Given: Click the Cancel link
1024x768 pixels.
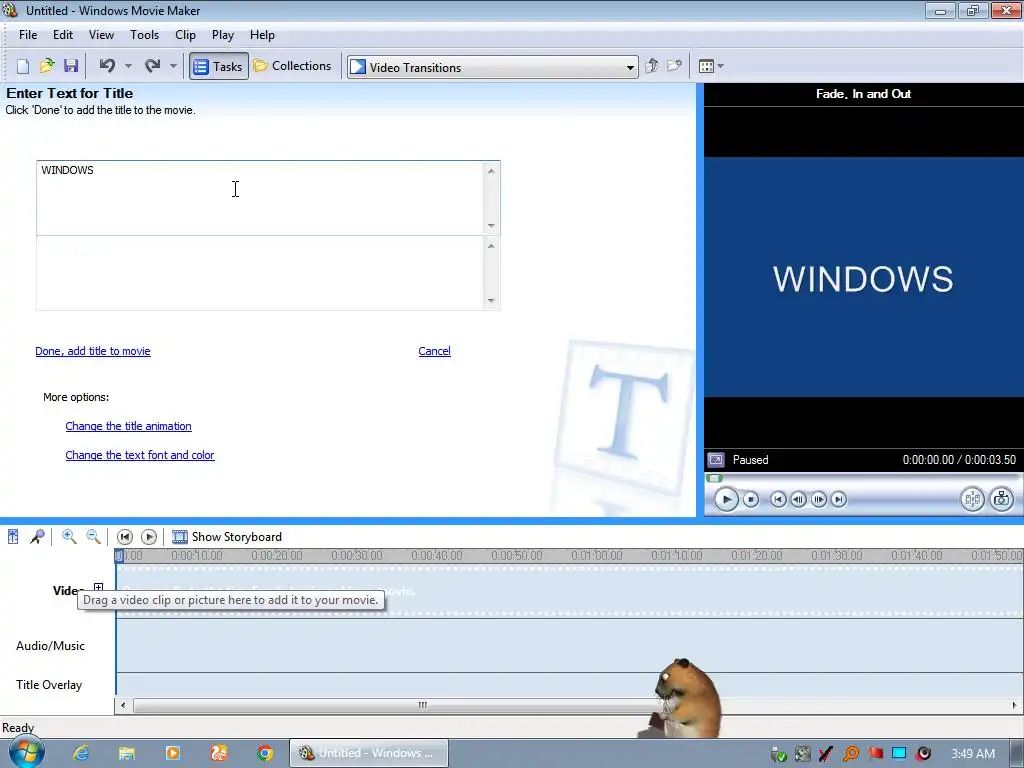Looking at the screenshot, I should coord(434,351).
